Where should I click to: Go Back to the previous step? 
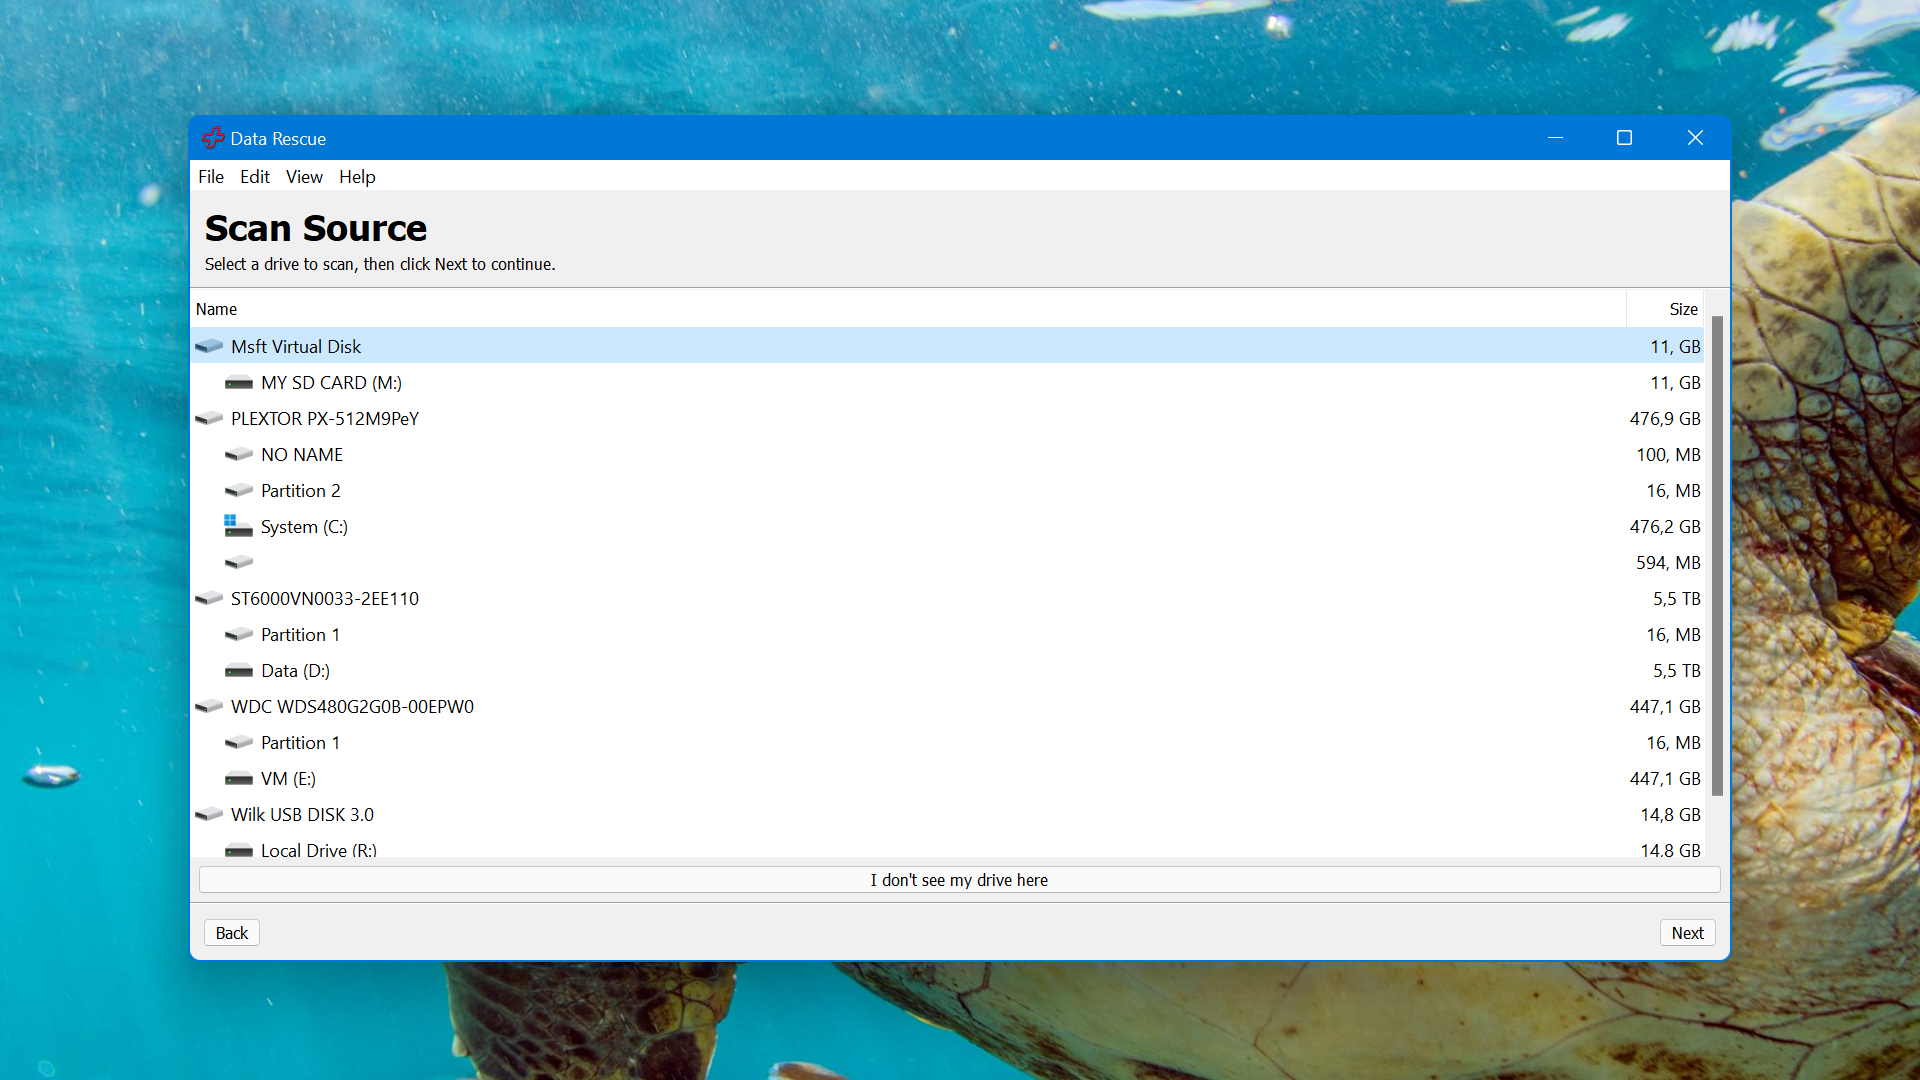click(x=232, y=932)
